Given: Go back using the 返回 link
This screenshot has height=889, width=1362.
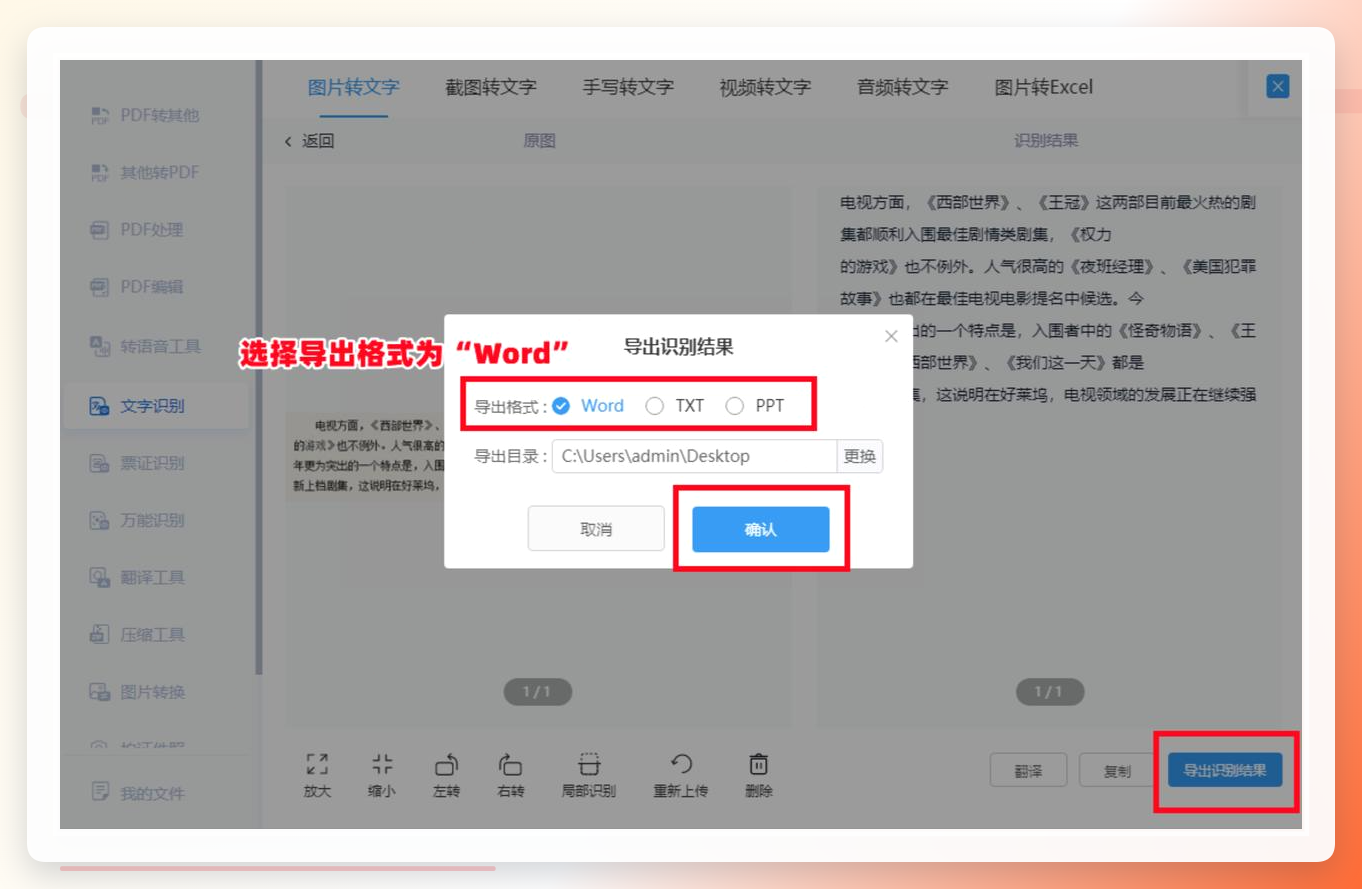Looking at the screenshot, I should pyautogui.click(x=309, y=141).
